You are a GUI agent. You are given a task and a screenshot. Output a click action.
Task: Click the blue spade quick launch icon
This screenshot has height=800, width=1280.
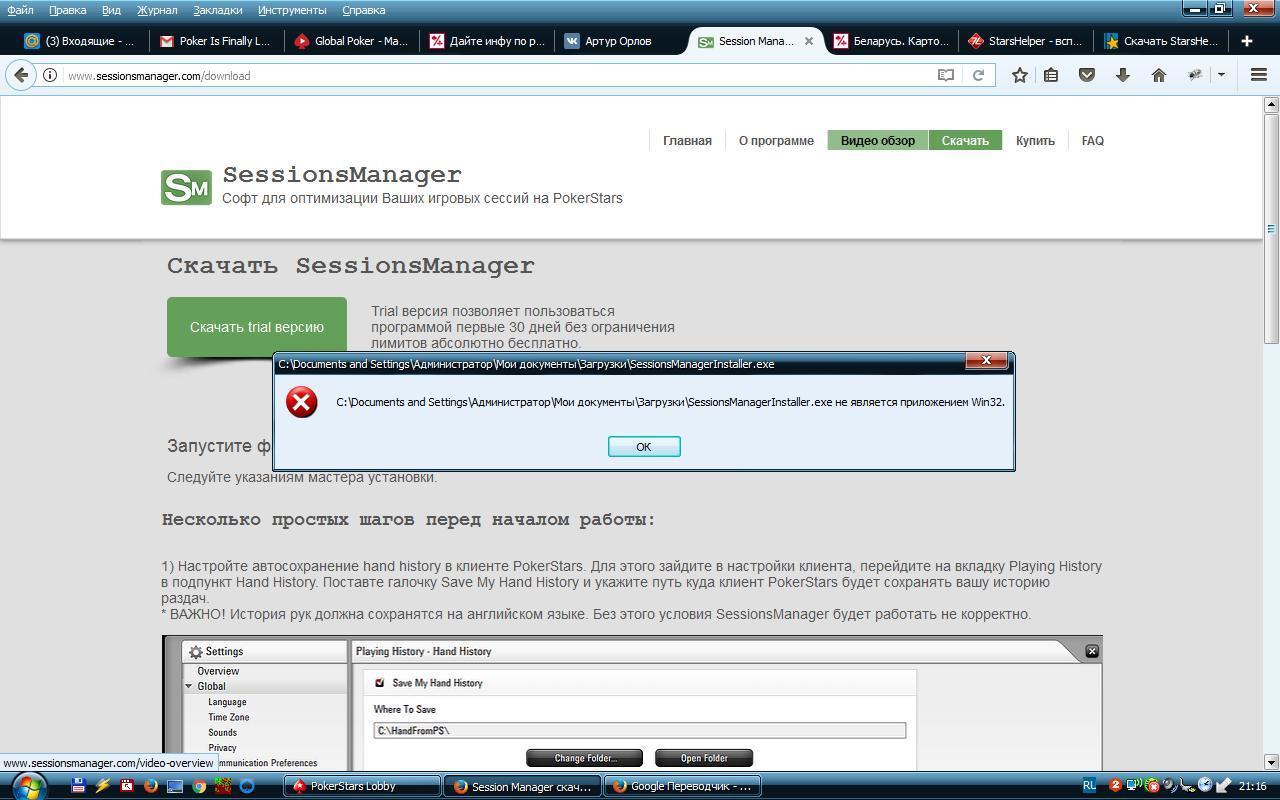[247, 786]
